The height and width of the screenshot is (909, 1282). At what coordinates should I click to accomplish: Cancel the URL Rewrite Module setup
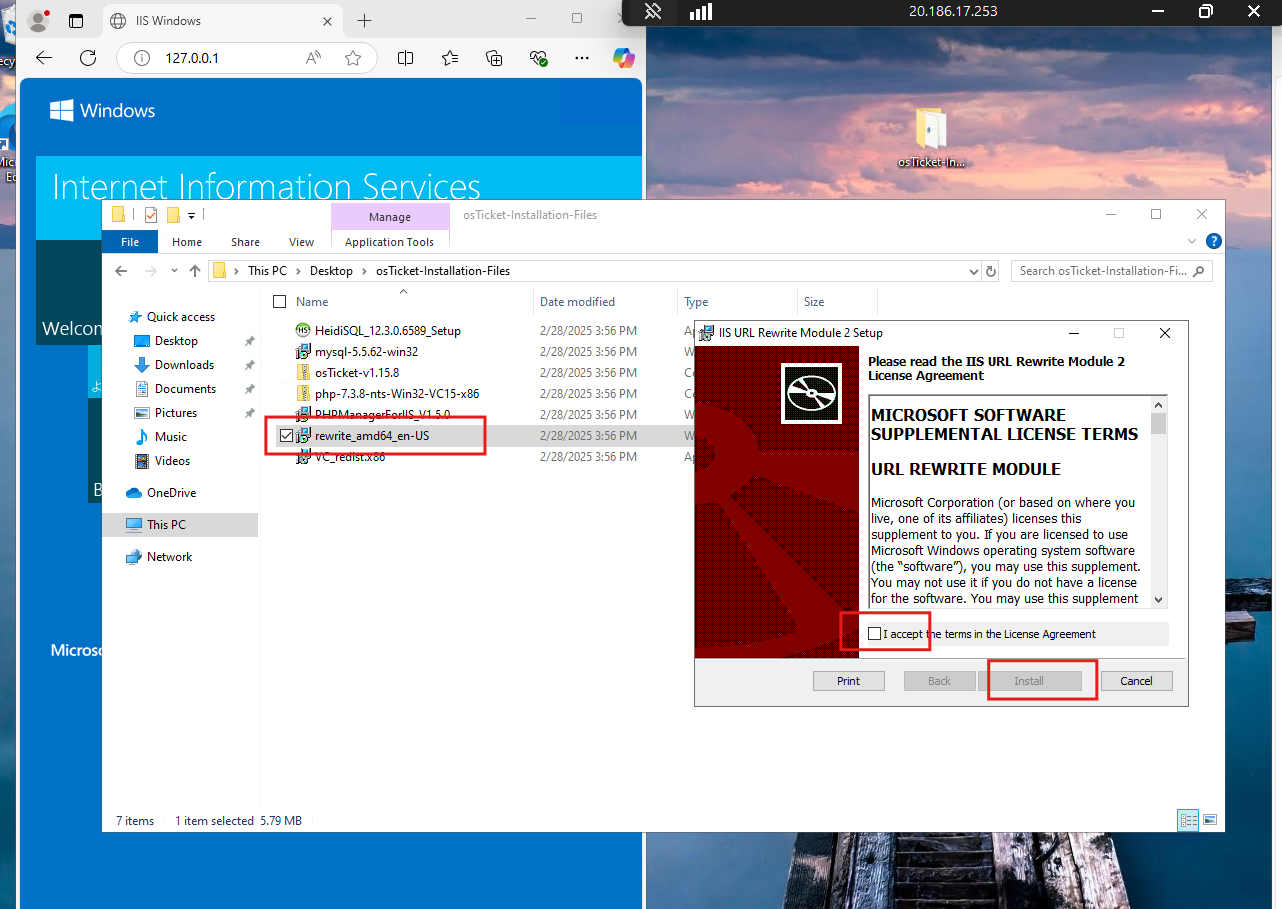tap(1136, 681)
